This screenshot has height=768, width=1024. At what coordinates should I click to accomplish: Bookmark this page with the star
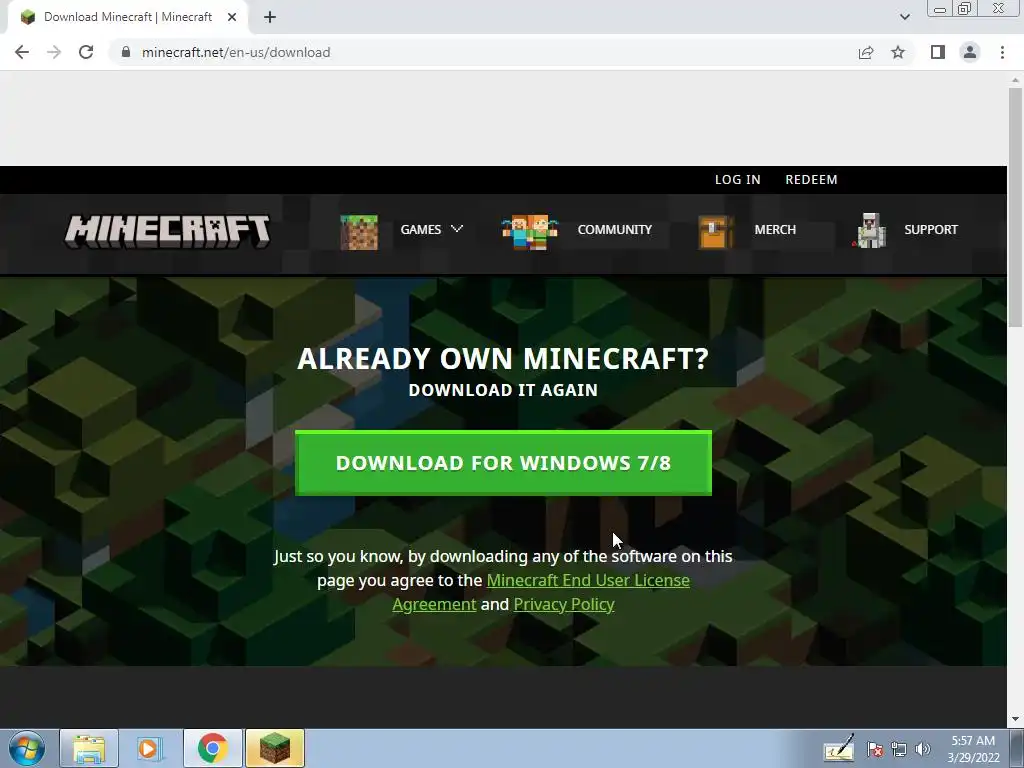click(898, 52)
